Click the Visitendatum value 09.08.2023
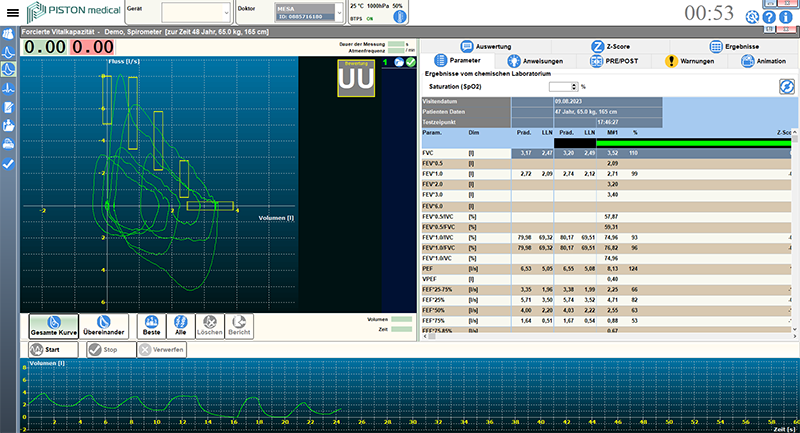This screenshot has width=800, height=433. tap(568, 101)
